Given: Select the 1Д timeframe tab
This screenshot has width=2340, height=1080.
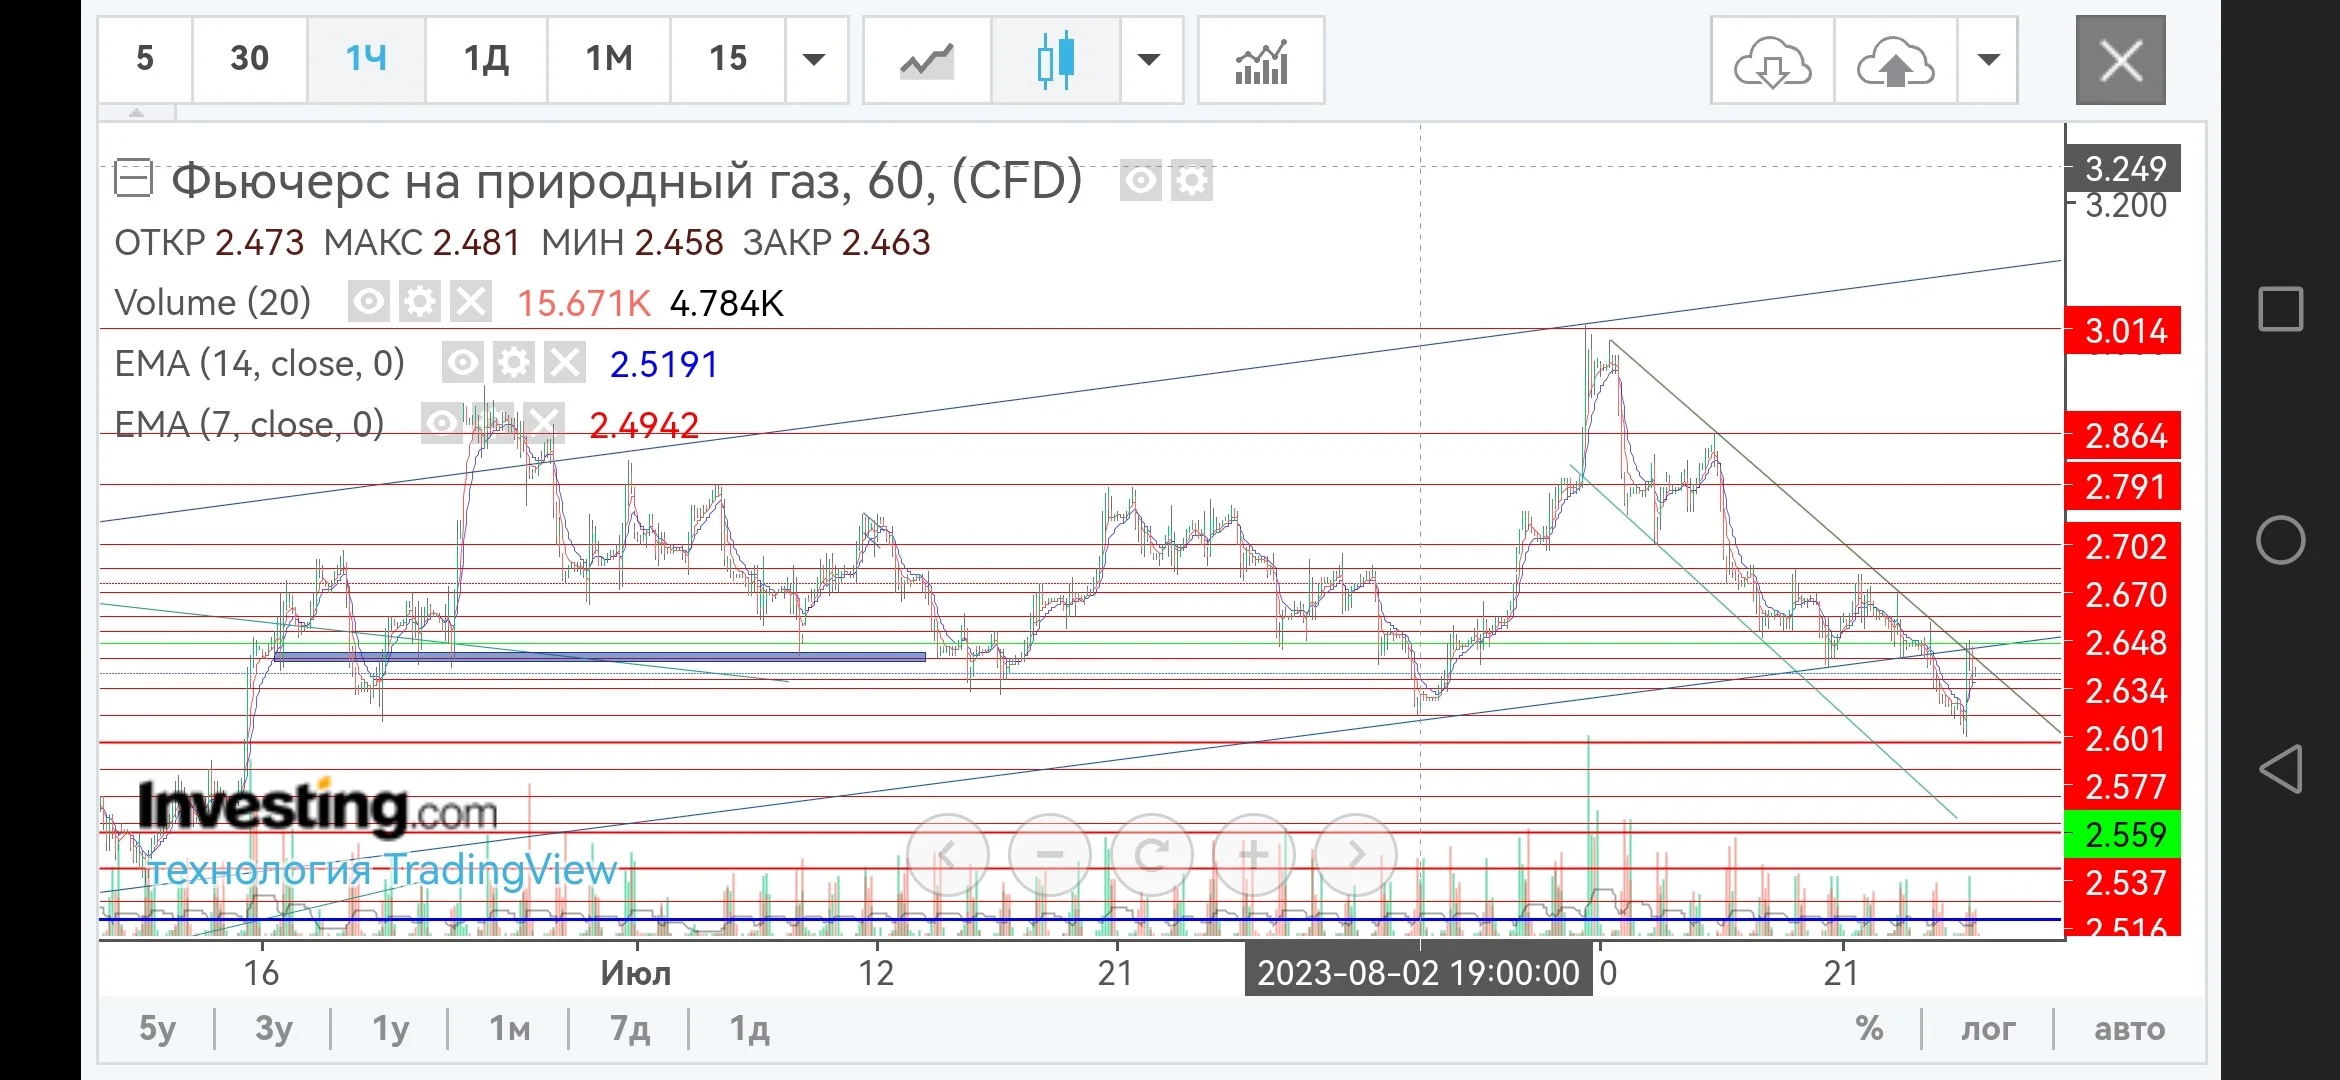Looking at the screenshot, I should [487, 60].
